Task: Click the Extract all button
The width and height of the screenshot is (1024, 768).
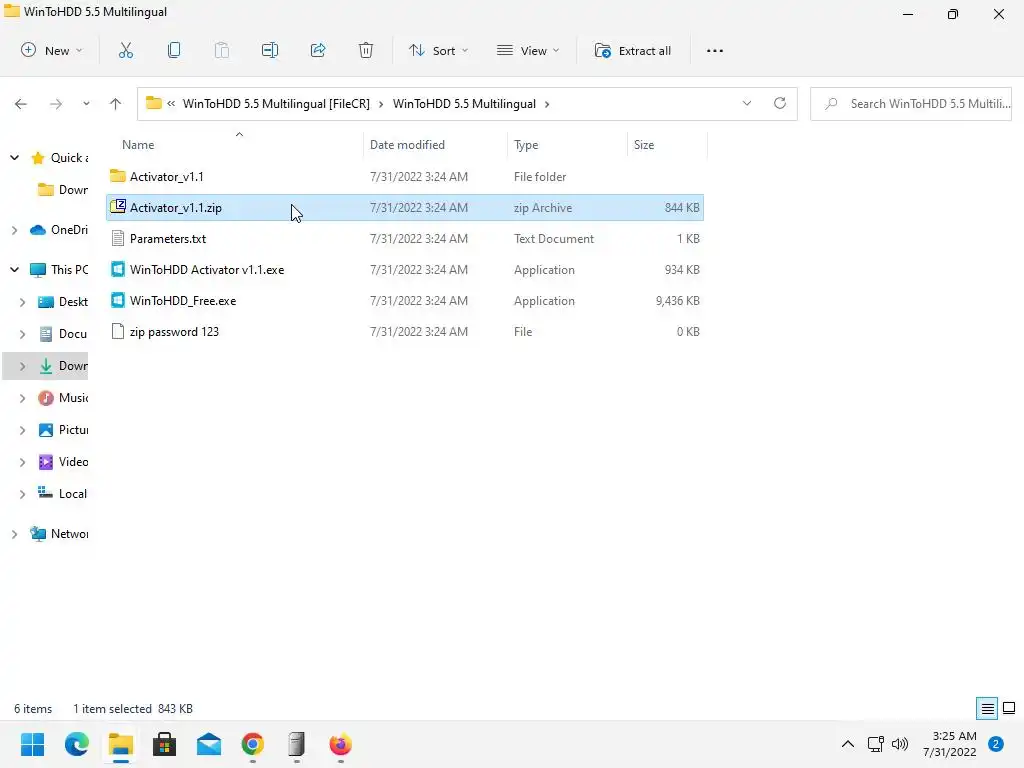Action: click(632, 50)
